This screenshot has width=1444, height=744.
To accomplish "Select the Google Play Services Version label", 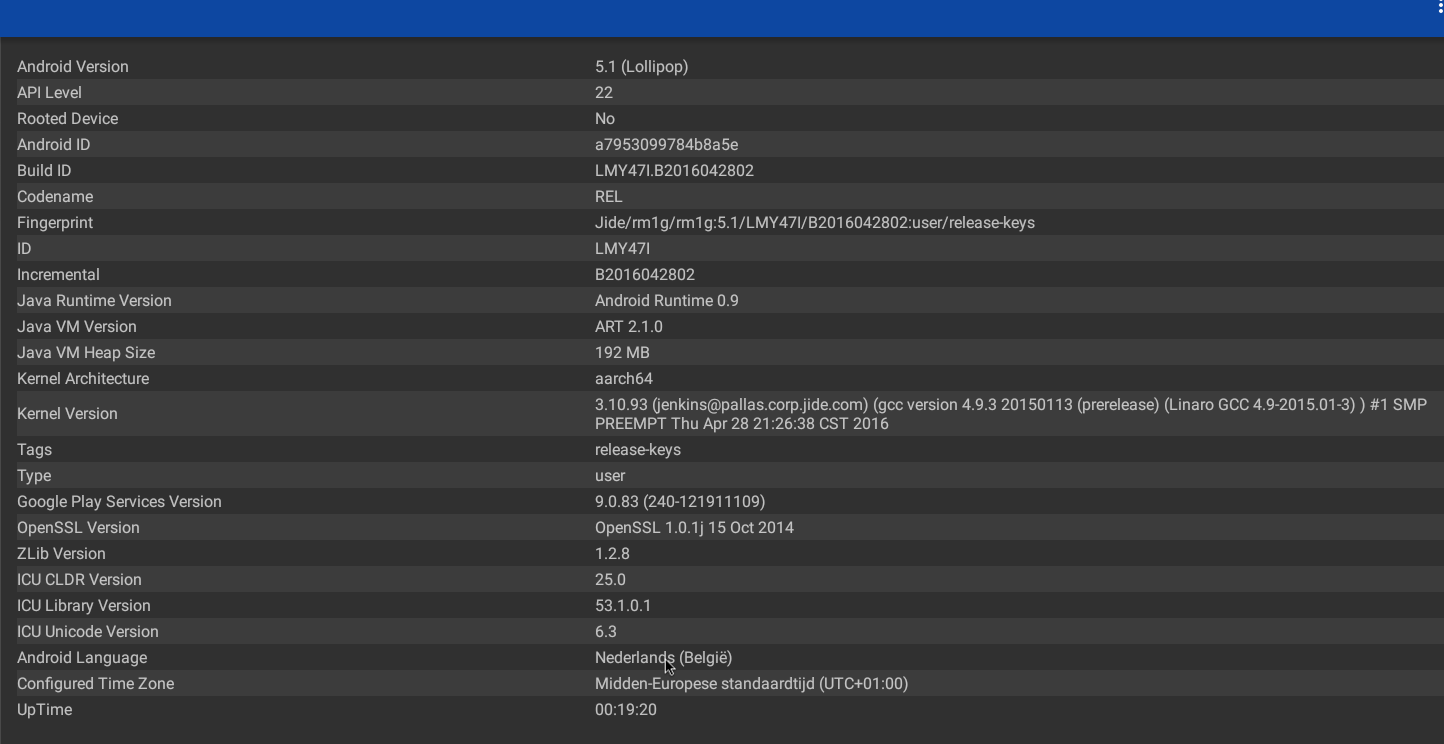I will [x=119, y=502].
